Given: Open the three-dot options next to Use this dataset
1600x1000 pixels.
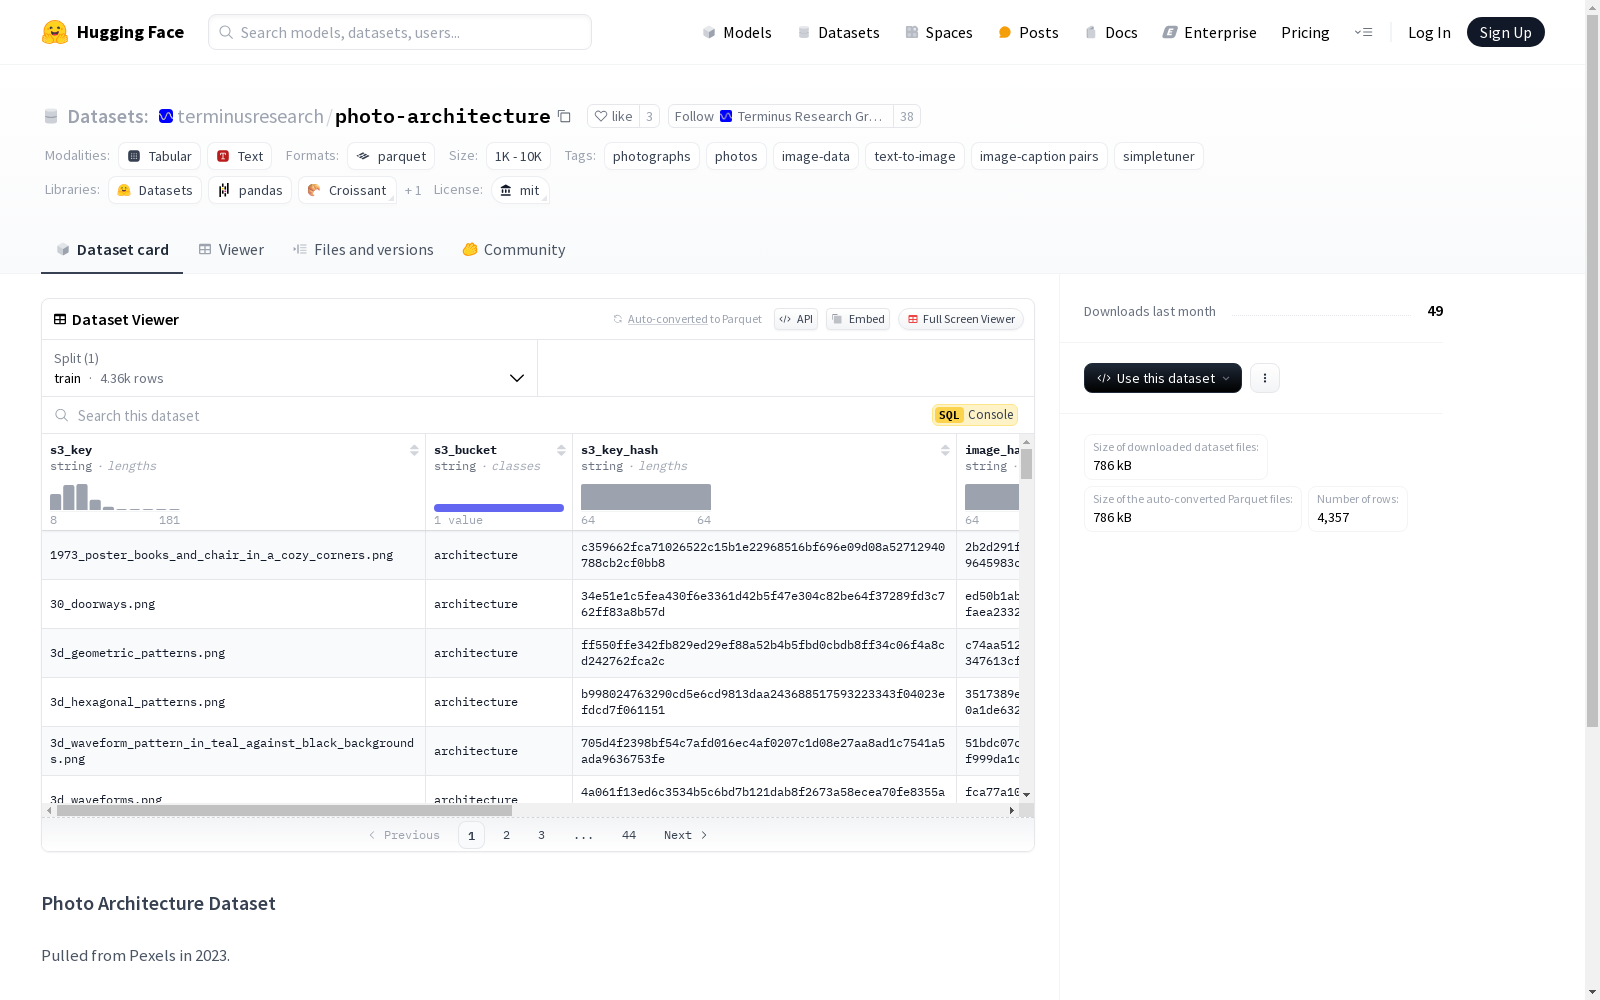Looking at the screenshot, I should [1265, 378].
